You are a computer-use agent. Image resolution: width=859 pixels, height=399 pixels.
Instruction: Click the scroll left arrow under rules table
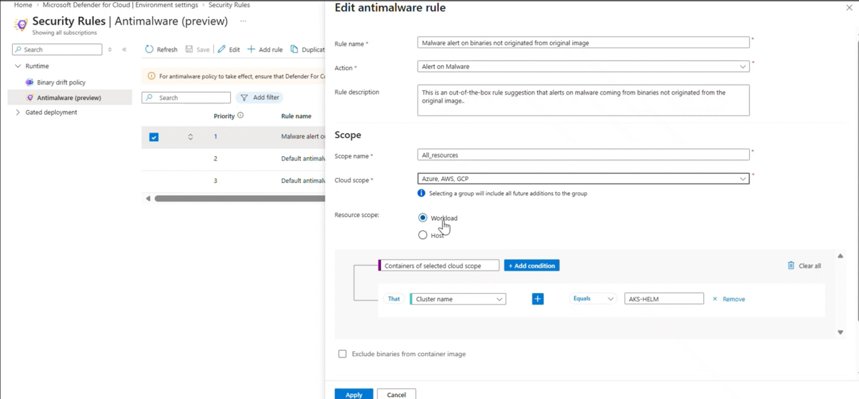pos(147,198)
